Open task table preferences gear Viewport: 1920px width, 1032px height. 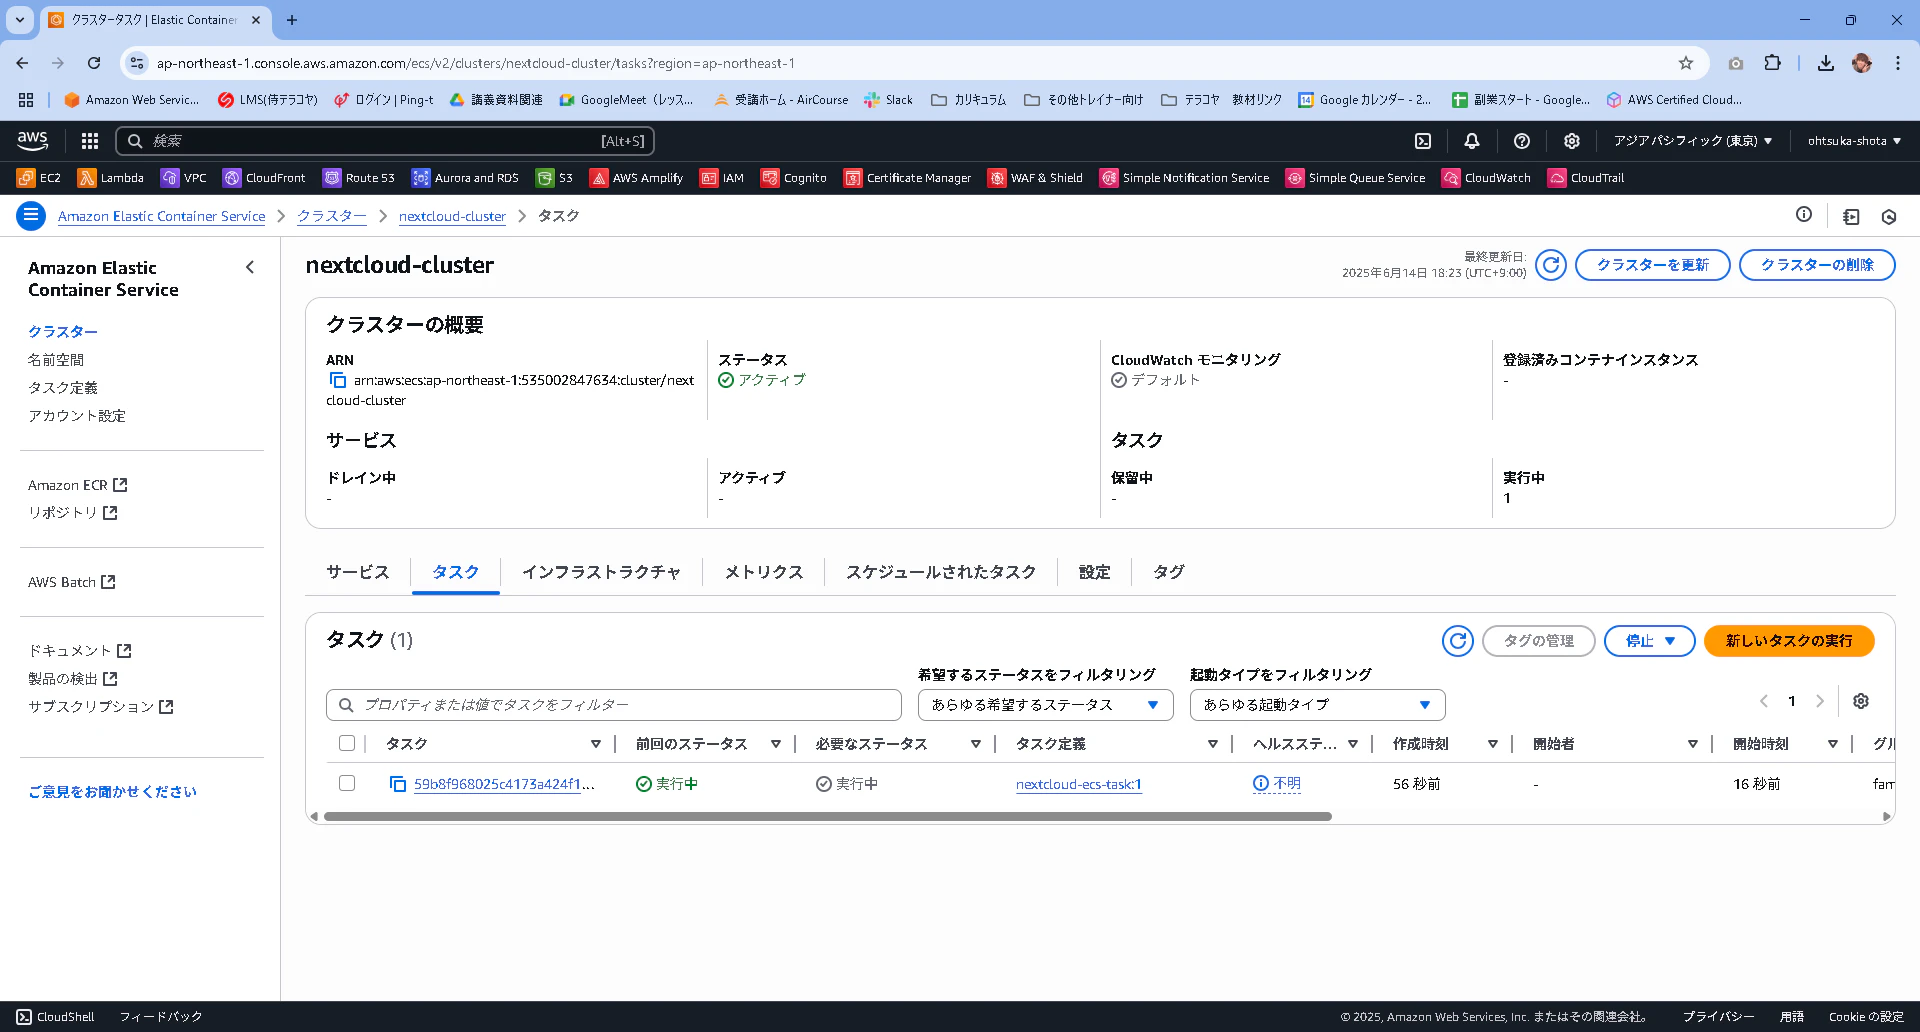(1861, 701)
